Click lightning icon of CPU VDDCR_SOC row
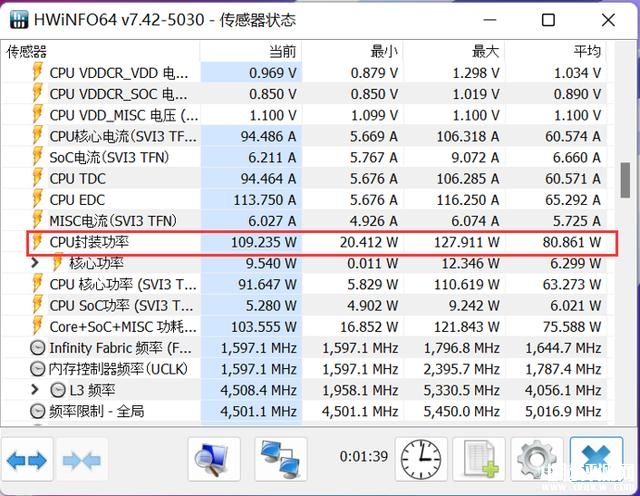Viewport: 640px width, 496px height. tap(38, 93)
